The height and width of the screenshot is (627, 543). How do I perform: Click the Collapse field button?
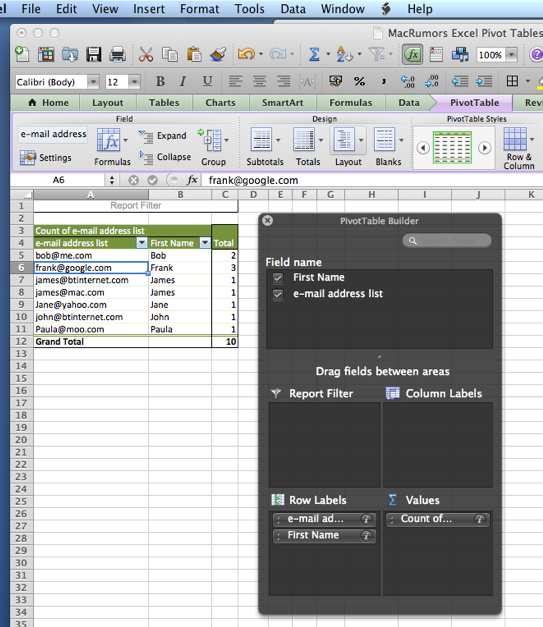(165, 157)
